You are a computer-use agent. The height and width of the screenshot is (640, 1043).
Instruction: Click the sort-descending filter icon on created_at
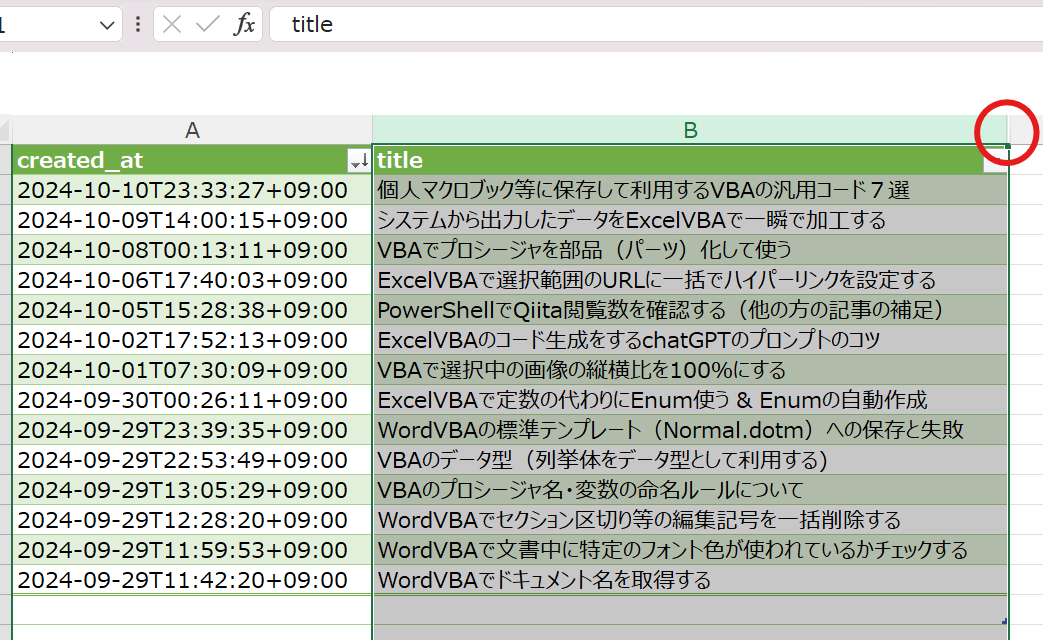coord(359,160)
